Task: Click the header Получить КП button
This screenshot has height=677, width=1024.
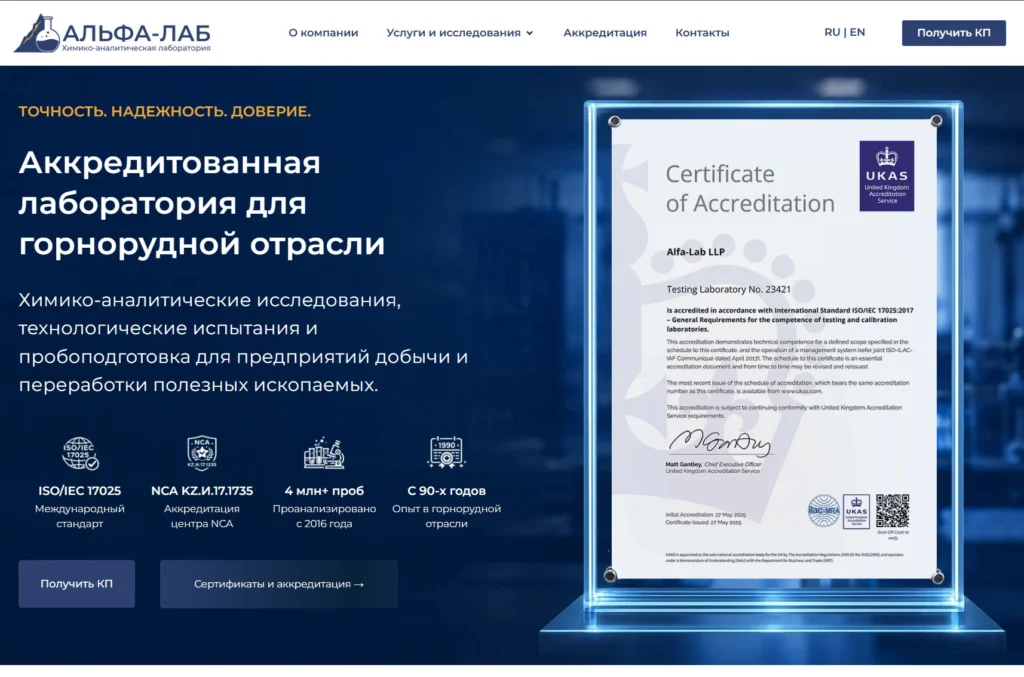Action: (x=953, y=33)
